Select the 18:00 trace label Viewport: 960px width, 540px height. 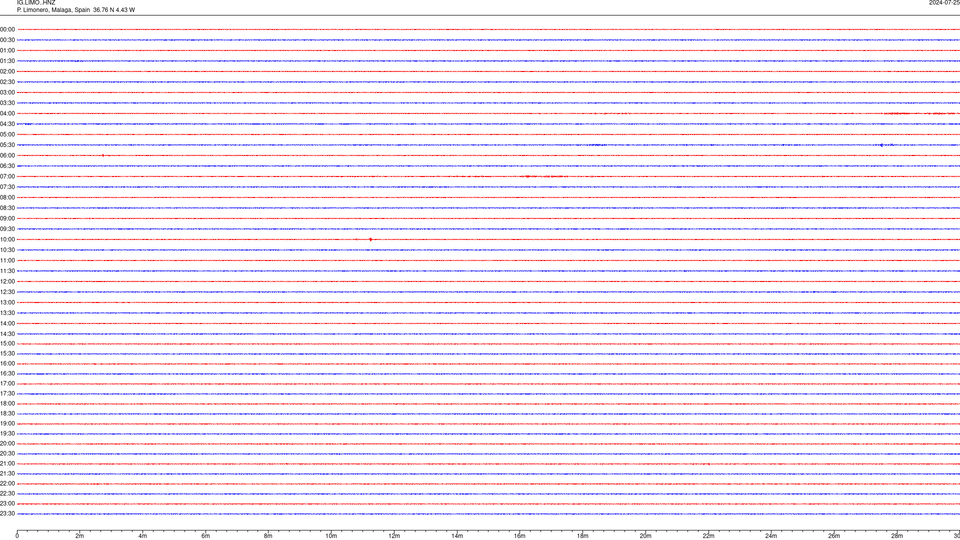tap(7, 404)
